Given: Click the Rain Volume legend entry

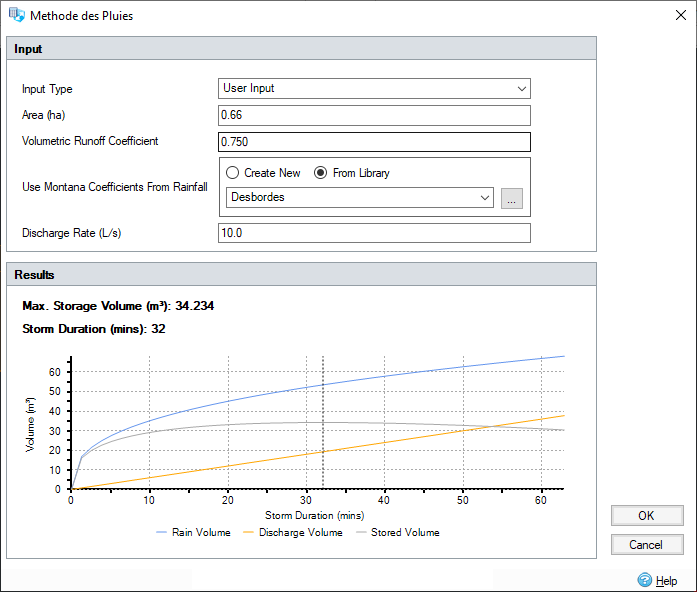Looking at the screenshot, I should coord(193,532).
